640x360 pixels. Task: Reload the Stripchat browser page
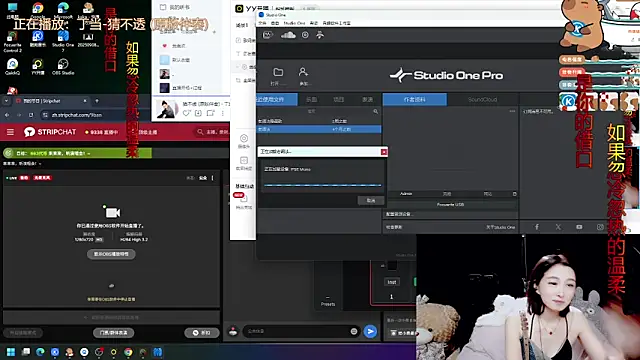31,115
